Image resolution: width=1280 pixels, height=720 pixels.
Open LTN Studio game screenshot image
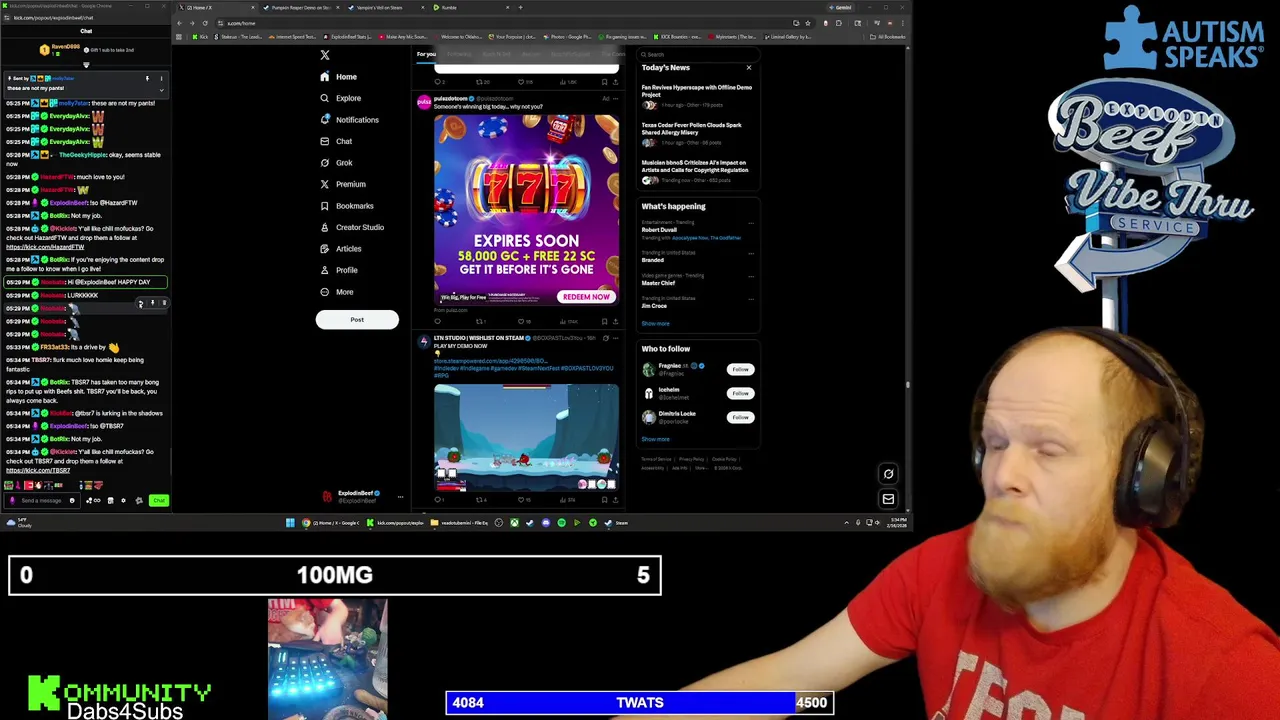coord(526,437)
